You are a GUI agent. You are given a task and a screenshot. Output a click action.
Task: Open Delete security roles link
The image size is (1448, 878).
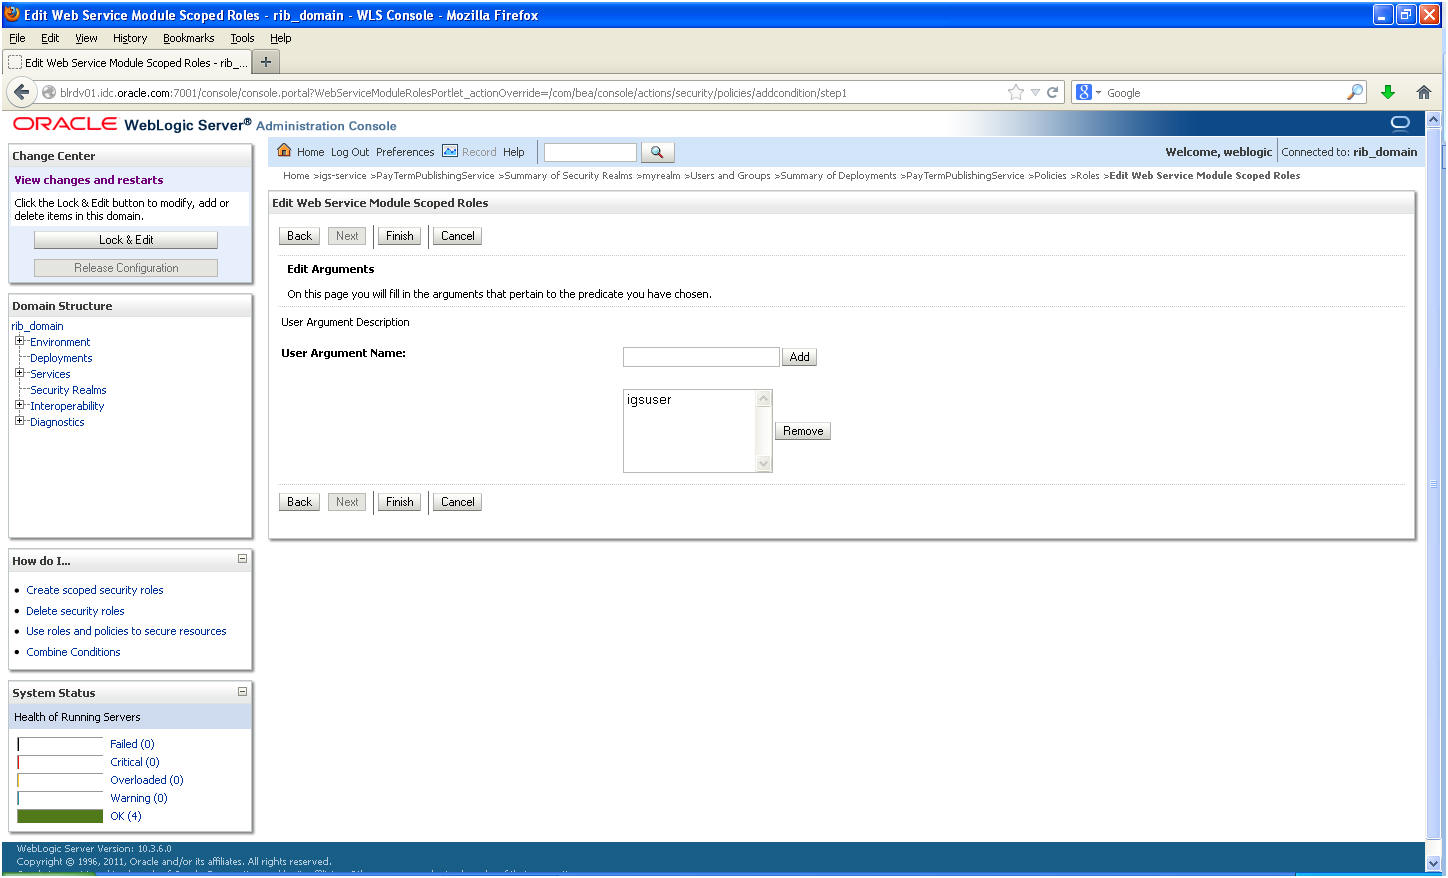click(75, 611)
